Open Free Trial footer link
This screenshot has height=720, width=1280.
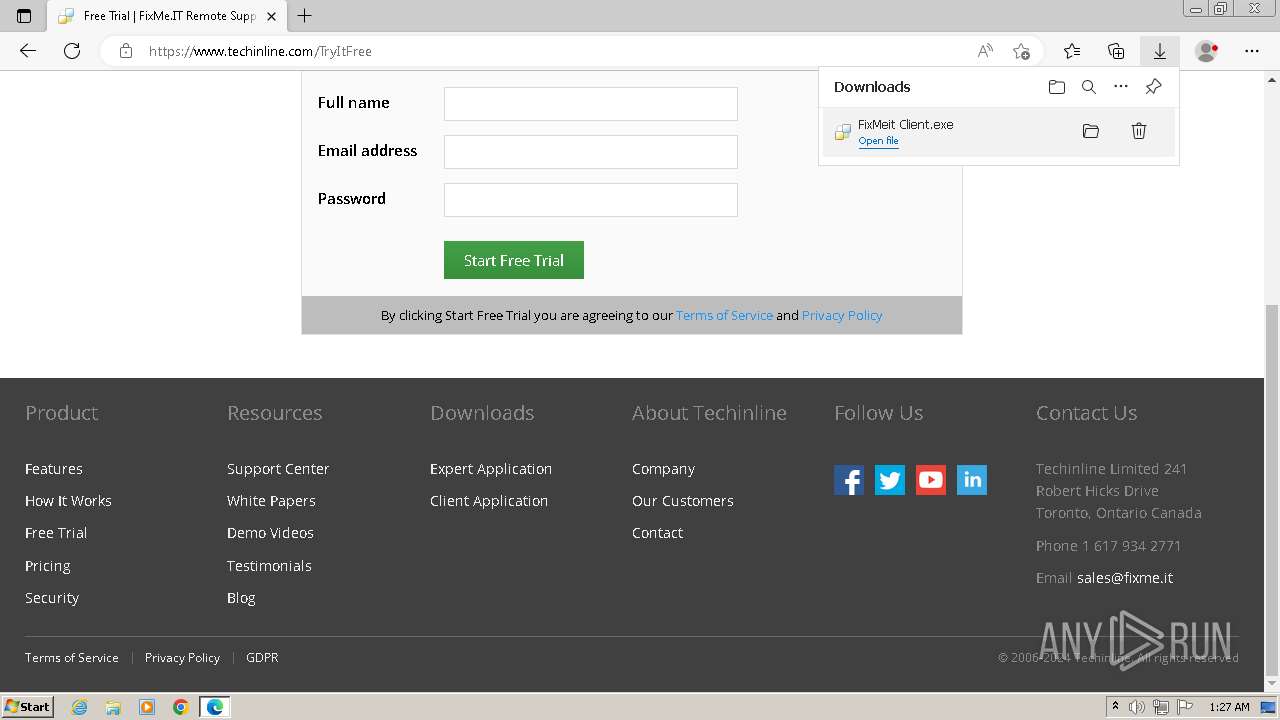point(56,533)
